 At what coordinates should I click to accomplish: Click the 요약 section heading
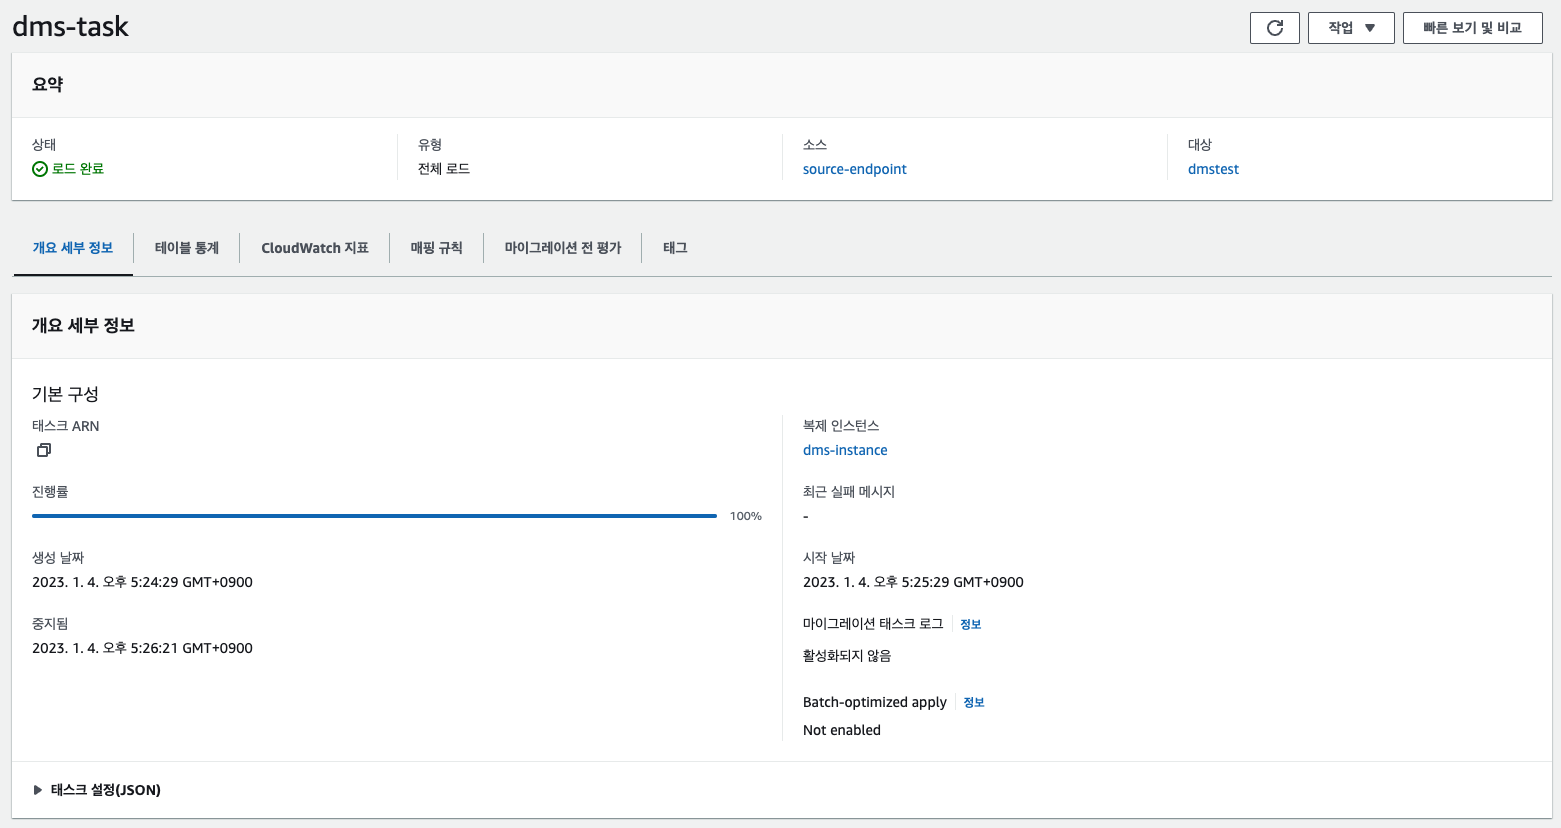click(47, 85)
